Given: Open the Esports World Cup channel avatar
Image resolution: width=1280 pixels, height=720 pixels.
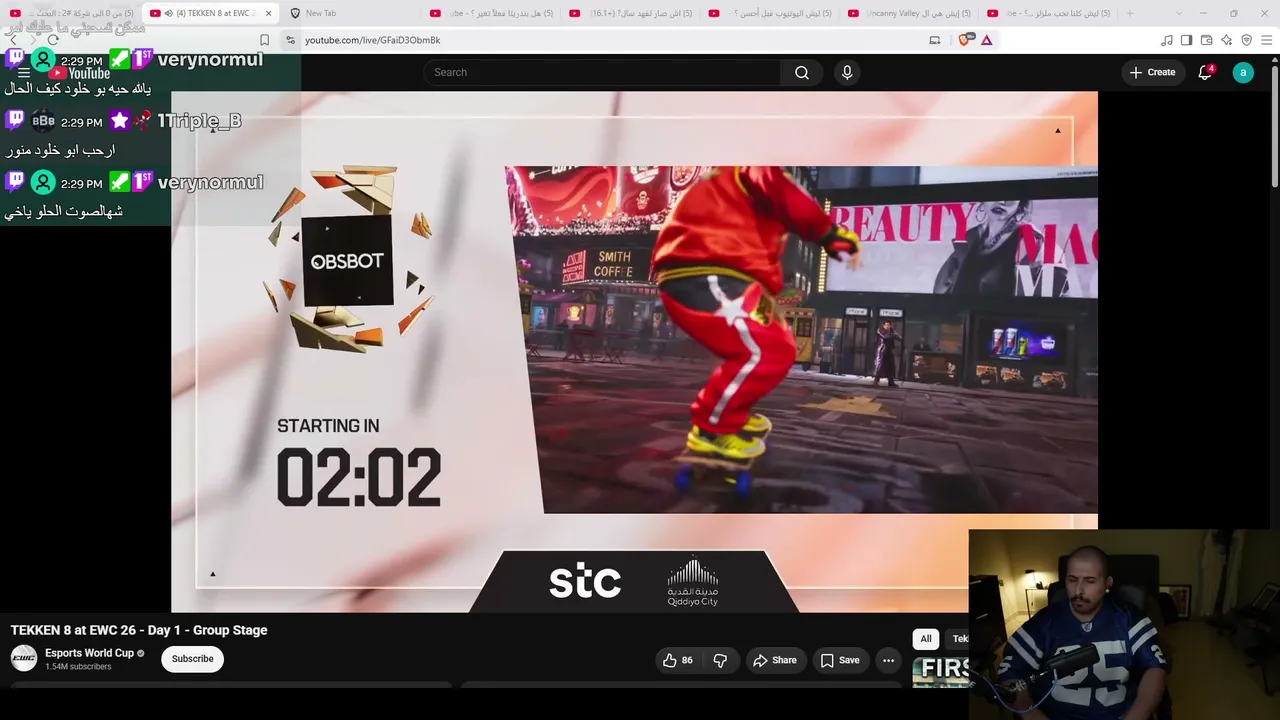Looking at the screenshot, I should pyautogui.click(x=24, y=658).
